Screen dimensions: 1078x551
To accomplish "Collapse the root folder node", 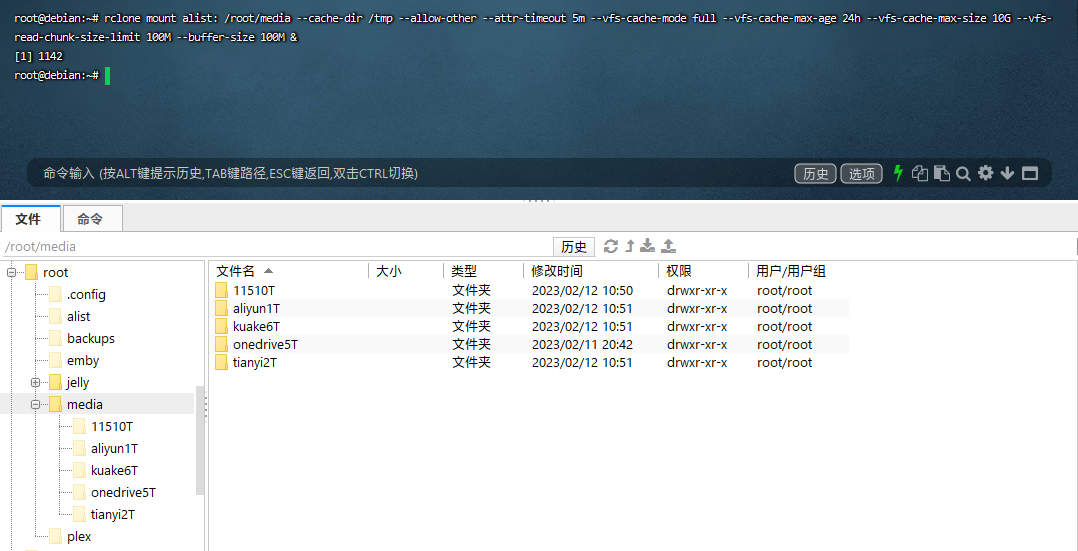I will click(x=12, y=272).
